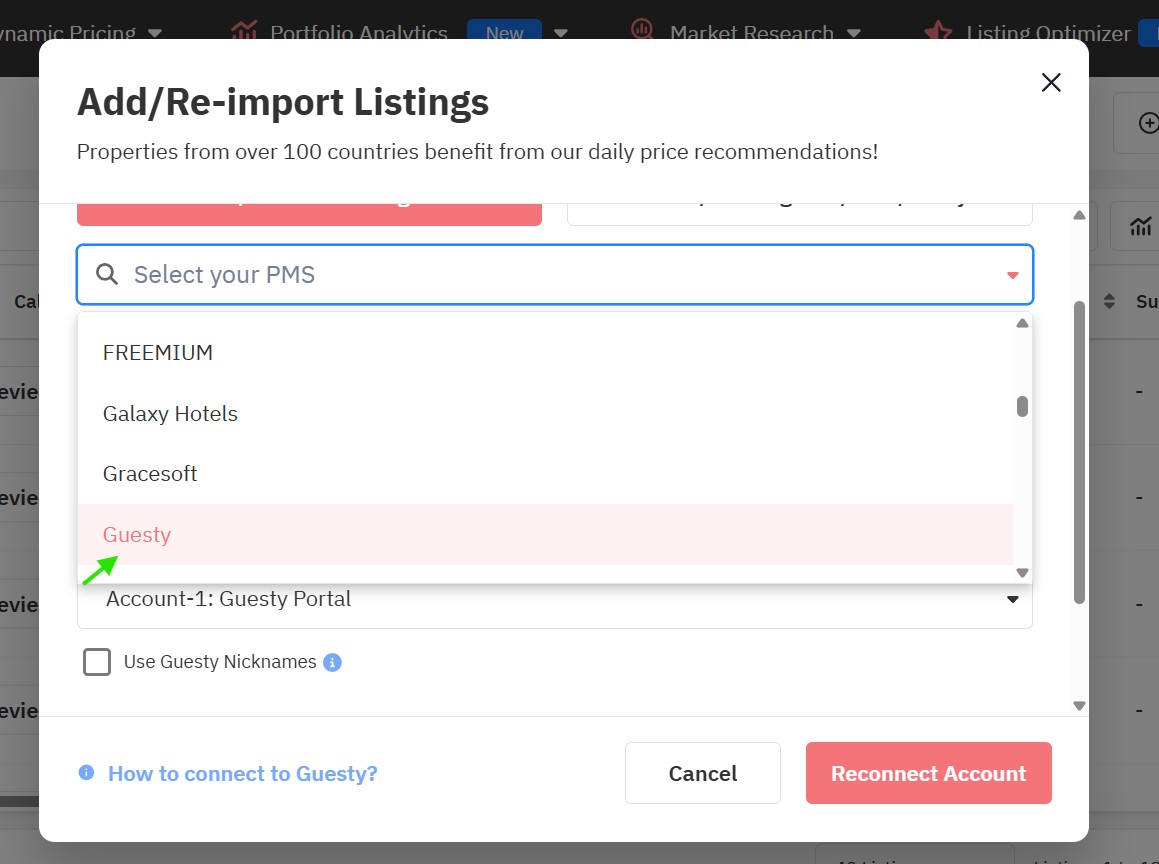Close the Add/Re-import Listings dialog
This screenshot has height=864, width=1159.
[x=1050, y=83]
